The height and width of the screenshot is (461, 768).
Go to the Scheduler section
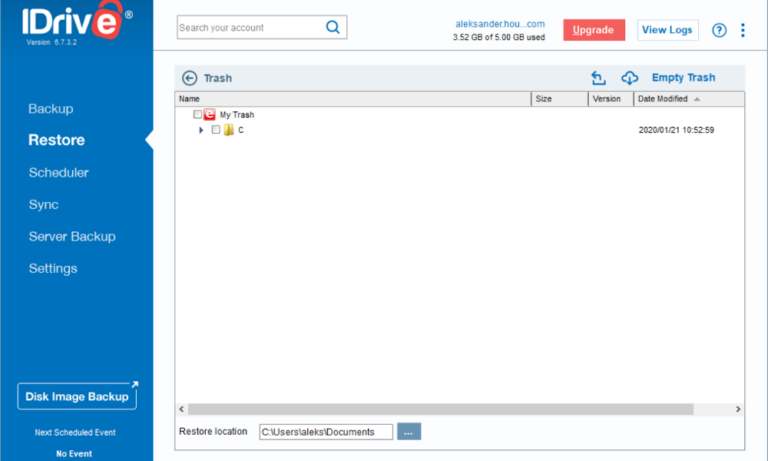(59, 172)
